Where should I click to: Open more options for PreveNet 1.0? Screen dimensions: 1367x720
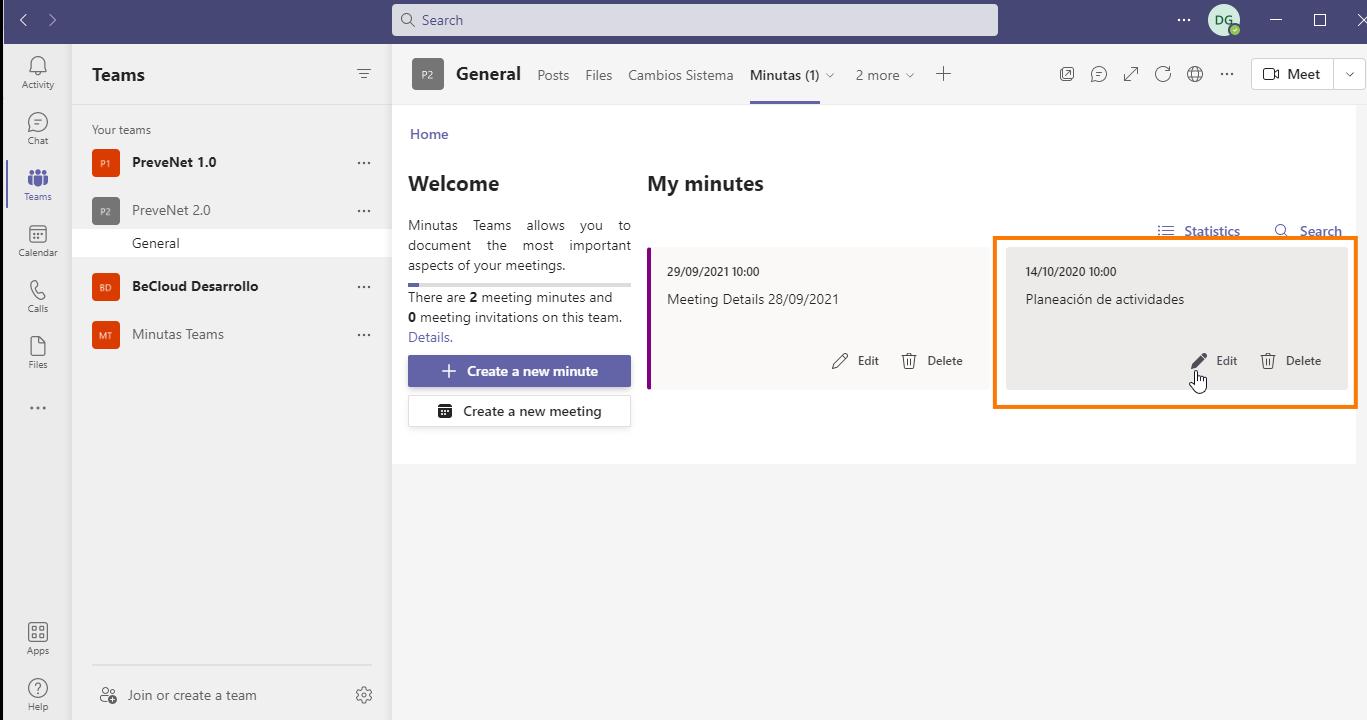pyautogui.click(x=364, y=162)
